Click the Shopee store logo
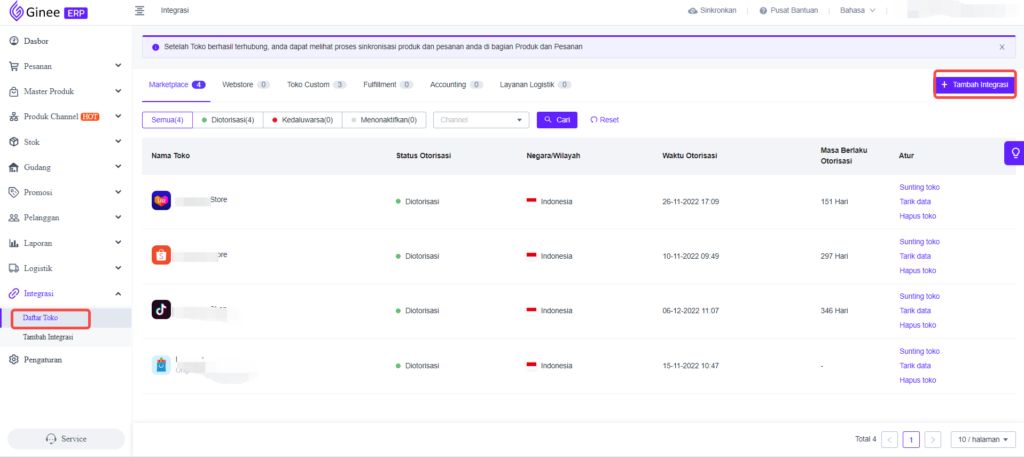1024x457 pixels. click(x=161, y=255)
